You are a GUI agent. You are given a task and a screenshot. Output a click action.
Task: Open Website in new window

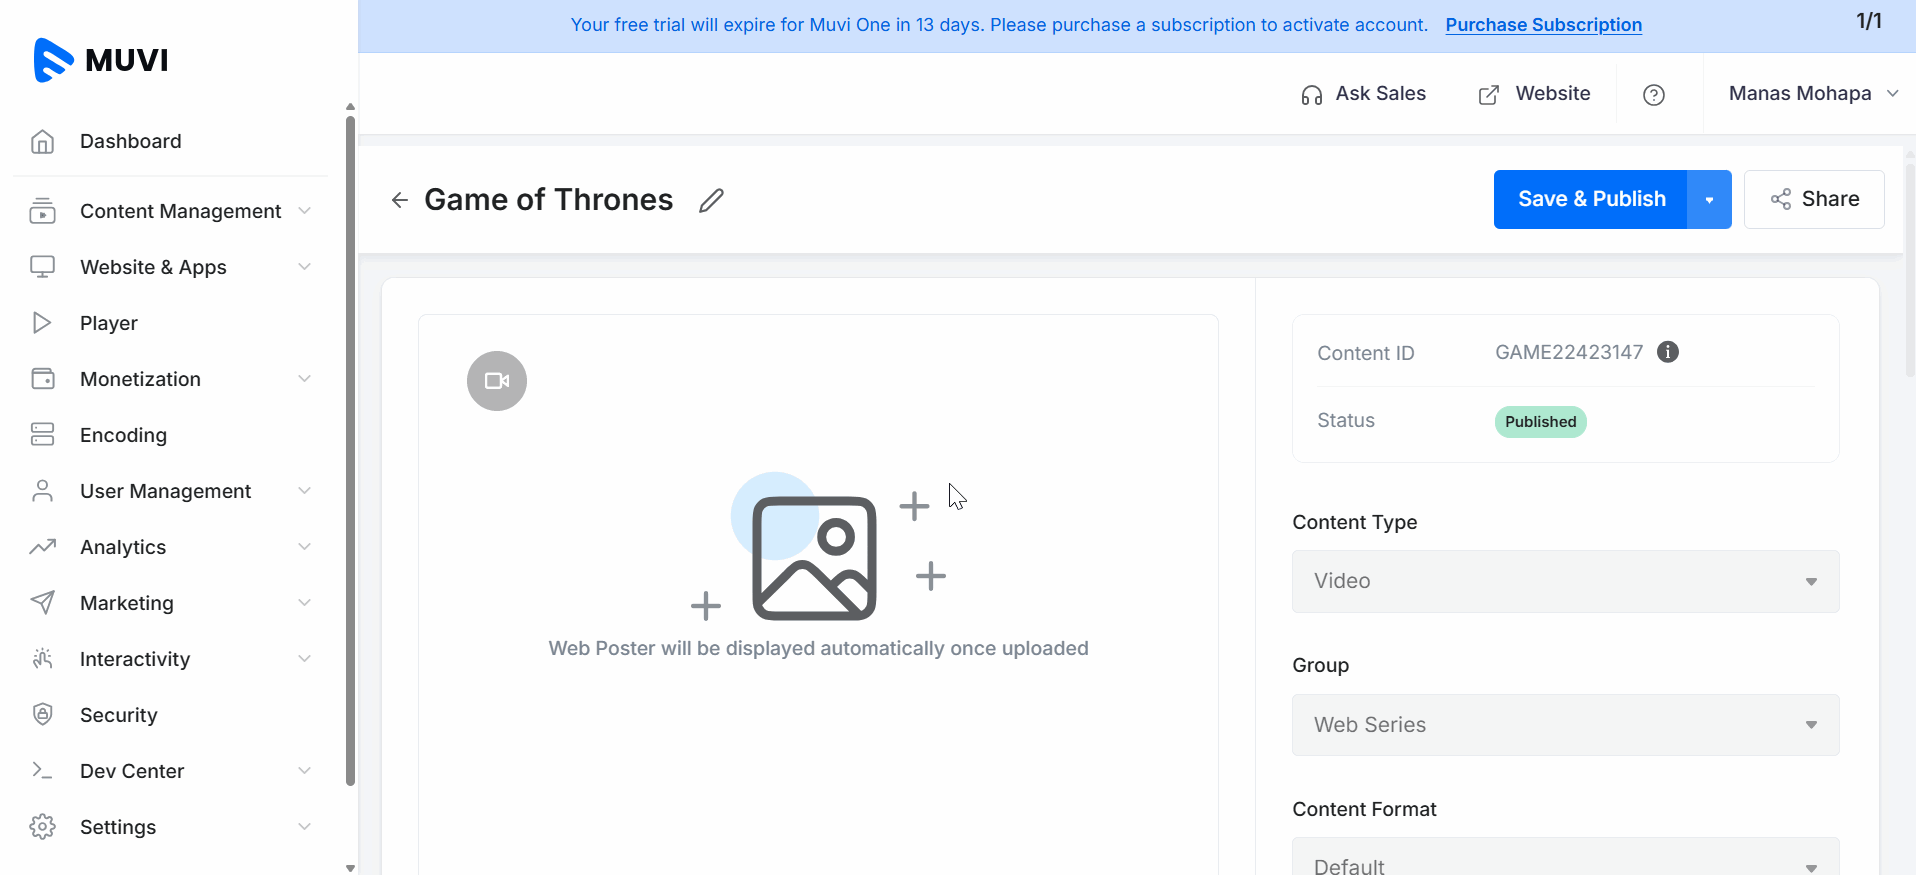click(1534, 94)
